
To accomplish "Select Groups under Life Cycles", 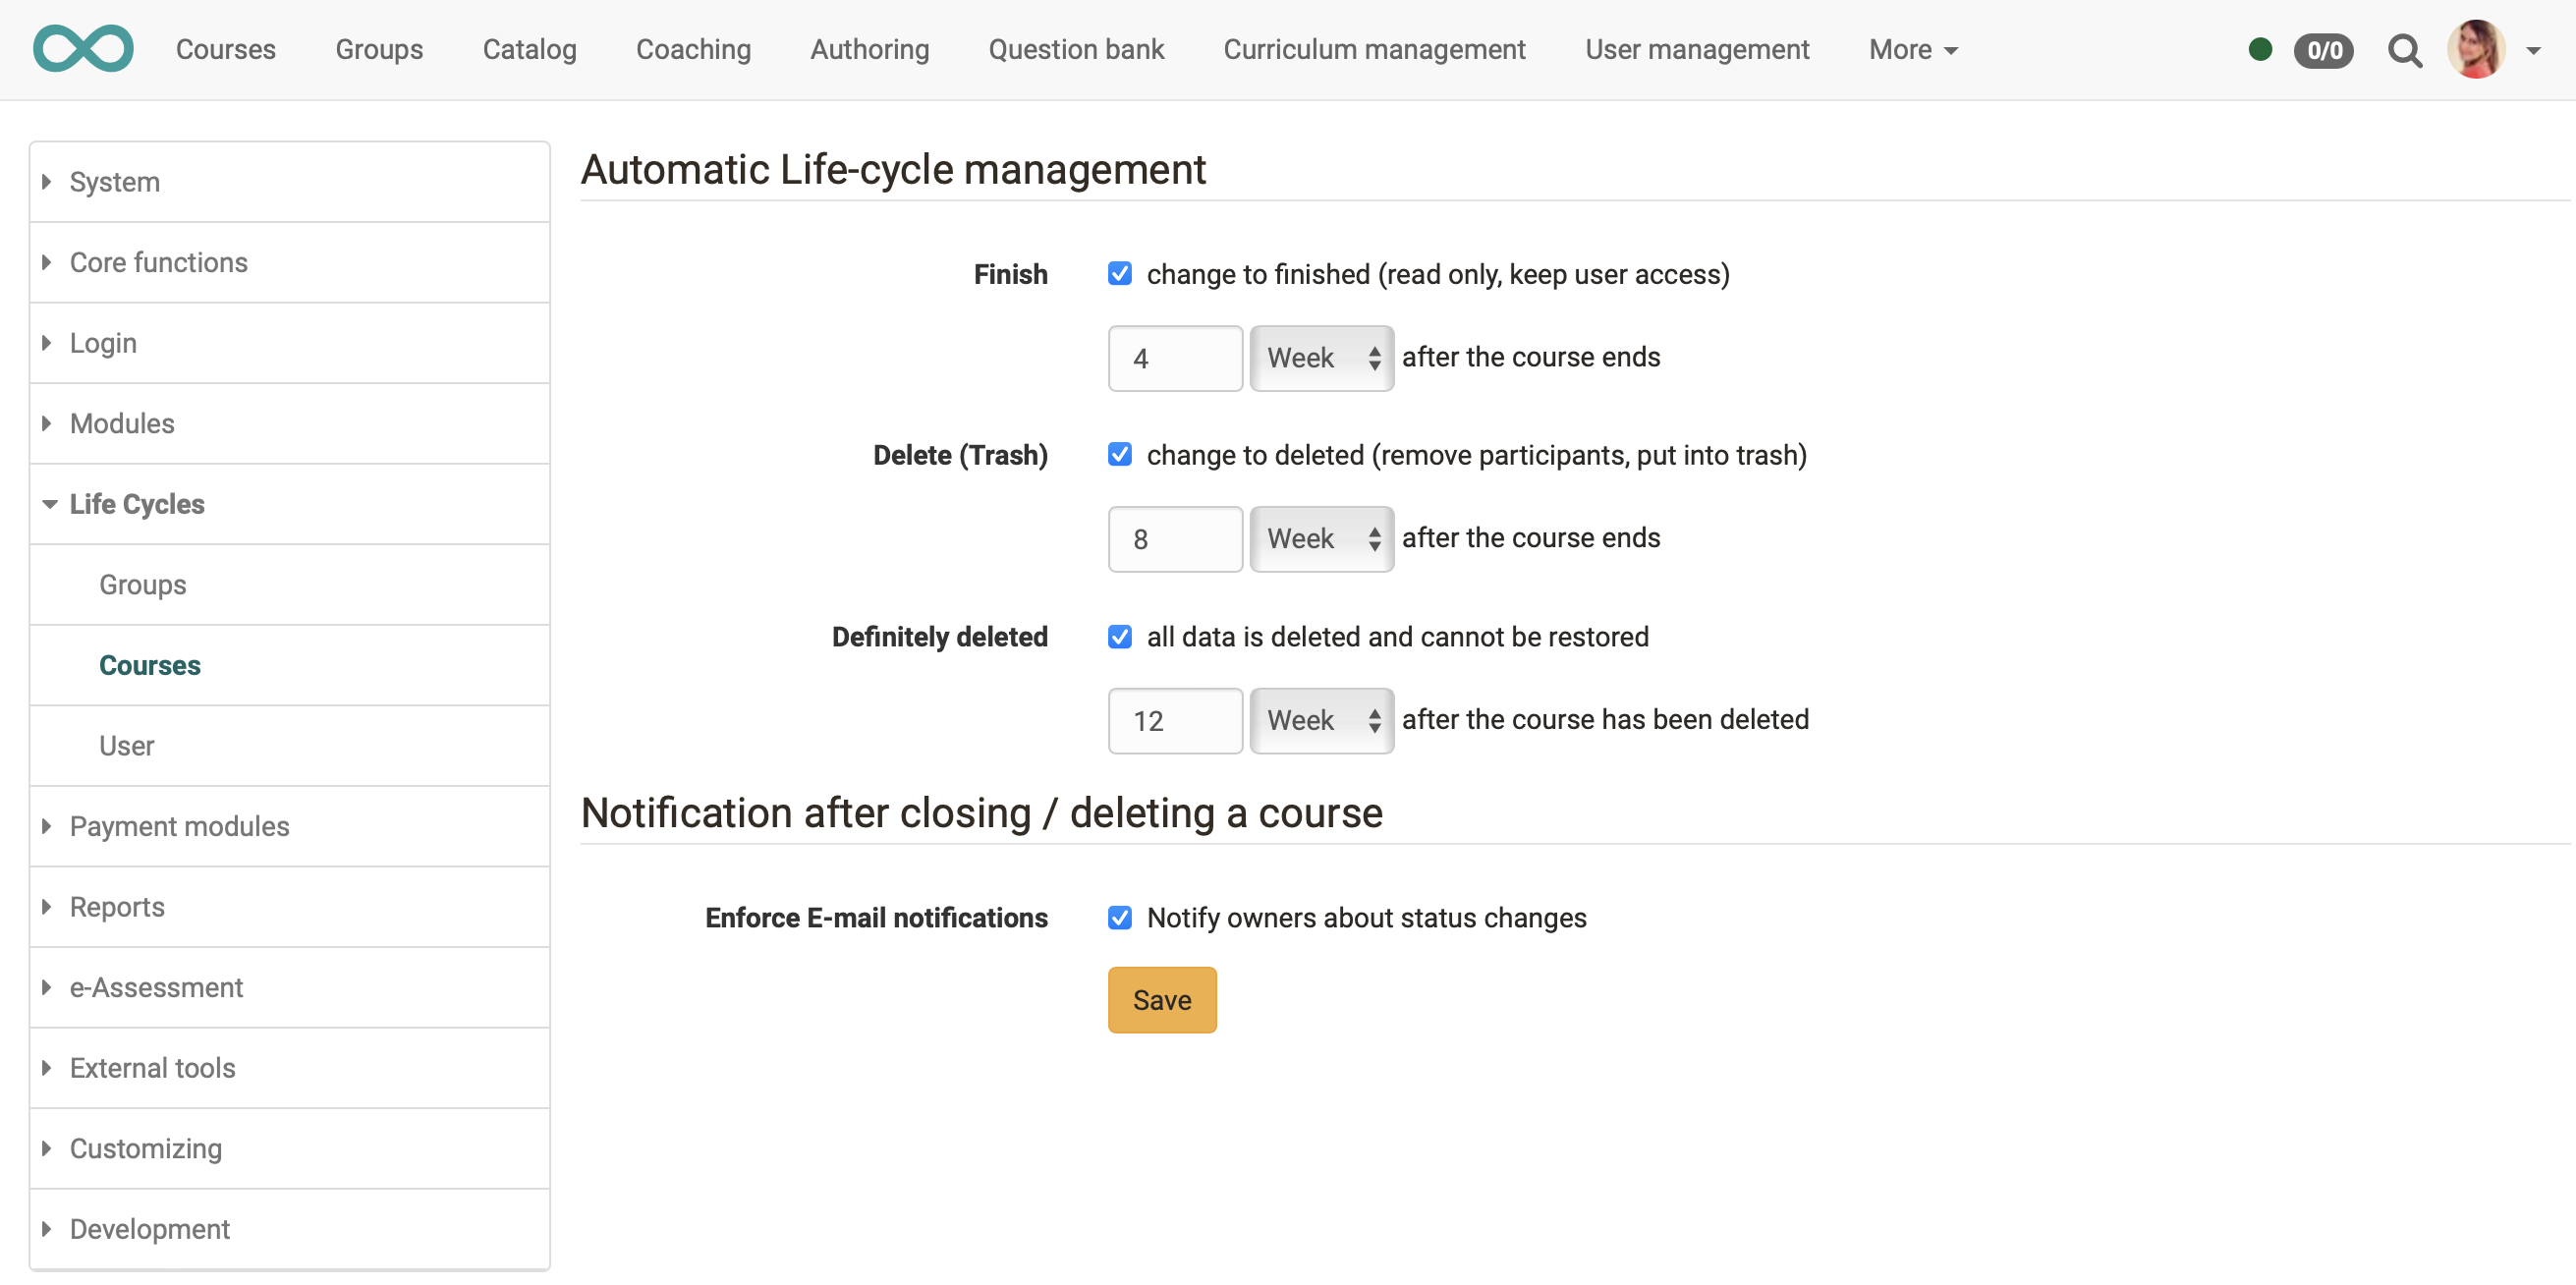I will (x=290, y=585).
